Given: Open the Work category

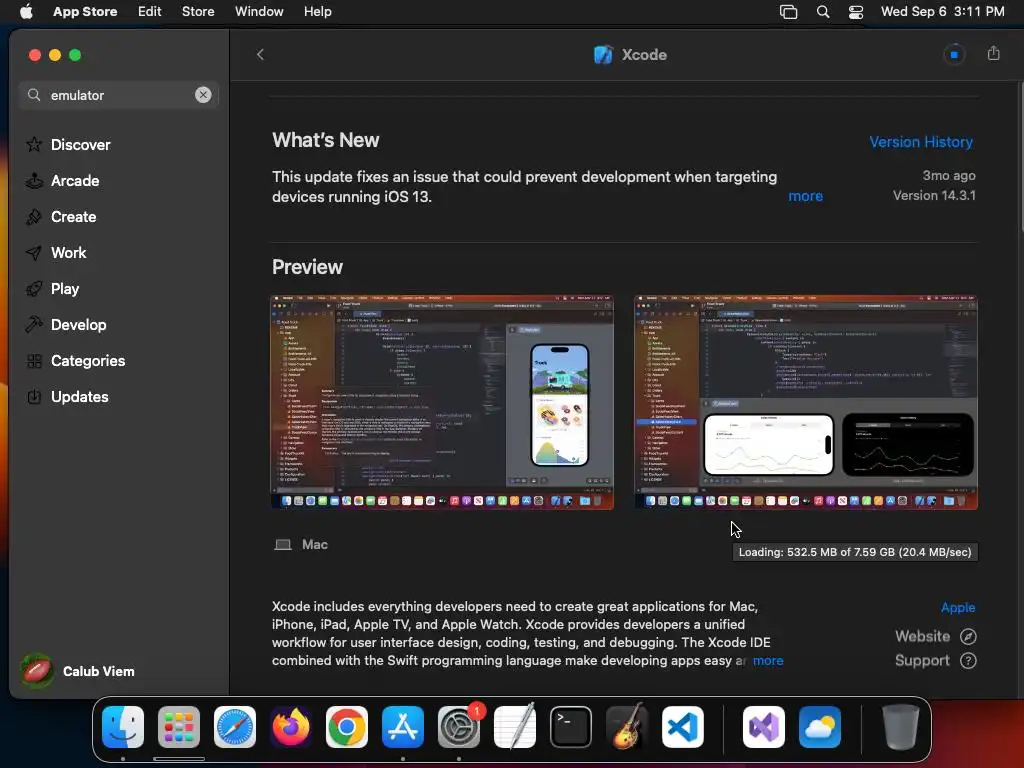Looking at the screenshot, I should pyautogui.click(x=56, y=253).
